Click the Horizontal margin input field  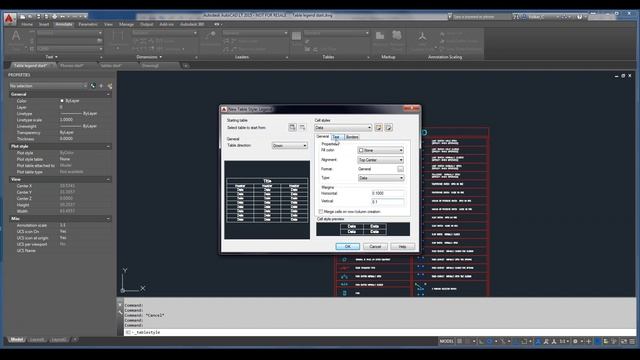[x=388, y=193]
